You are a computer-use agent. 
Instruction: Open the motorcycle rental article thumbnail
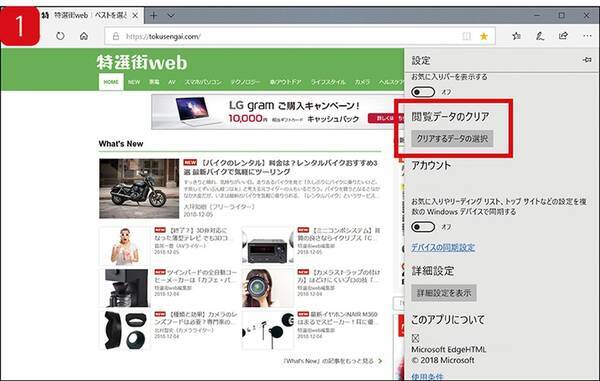pos(139,189)
